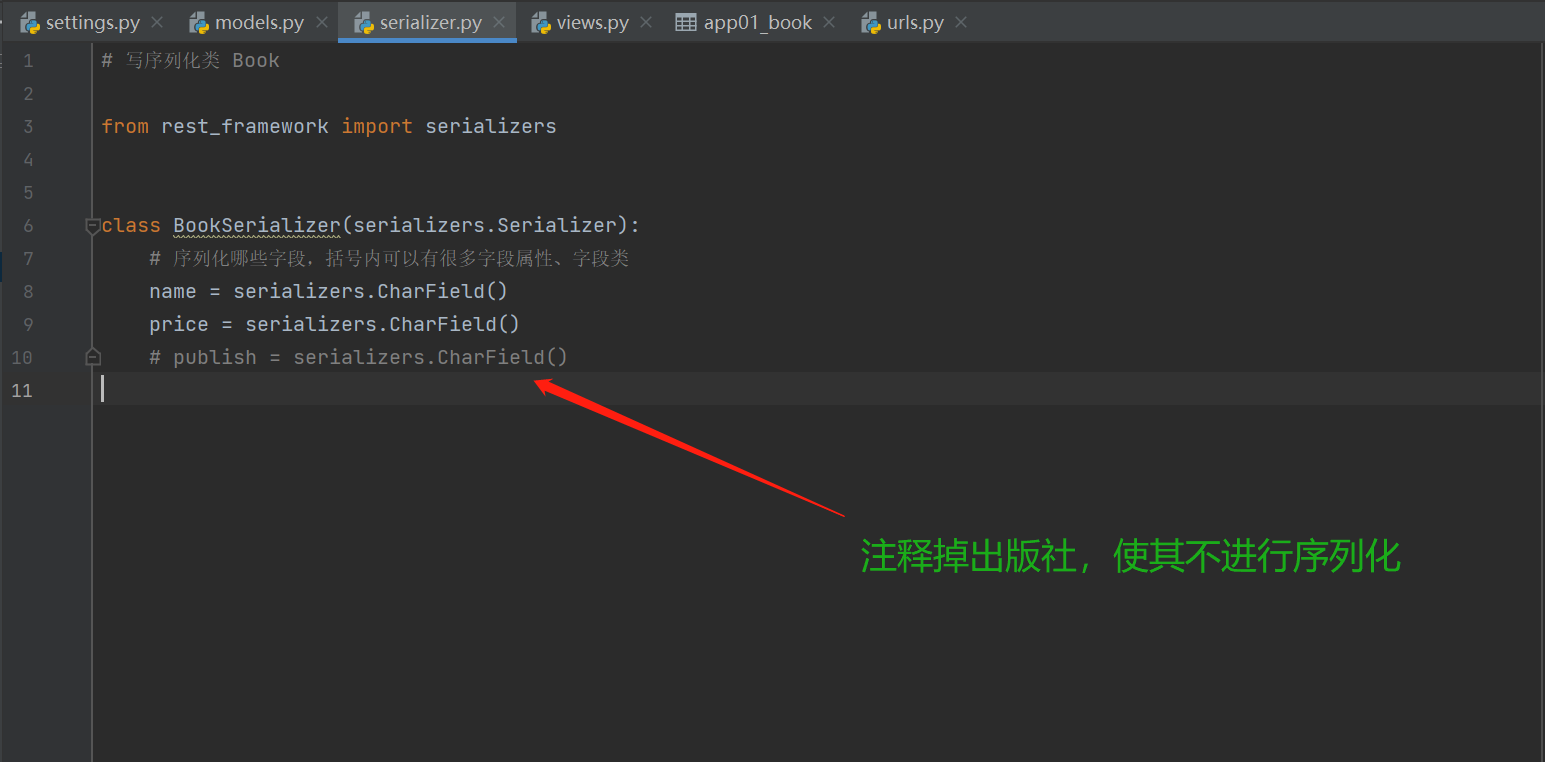Close the urls.py tab
This screenshot has height=762, width=1545.
(961, 22)
